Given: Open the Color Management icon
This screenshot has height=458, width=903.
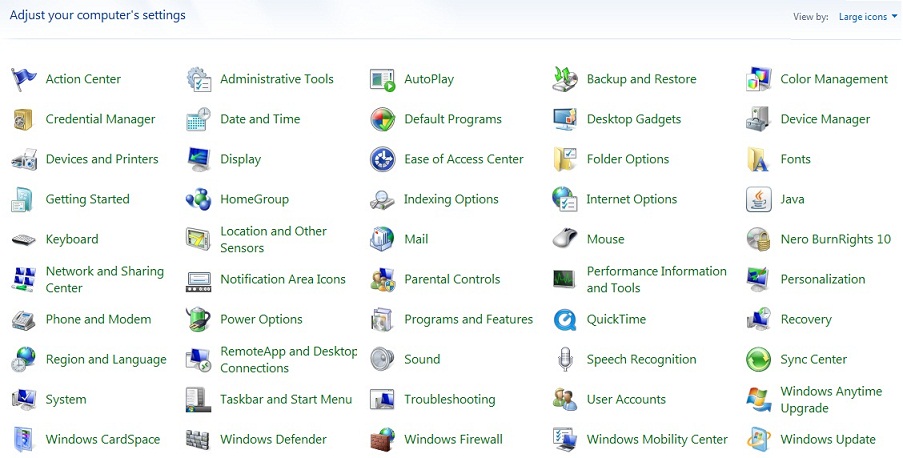Looking at the screenshot, I should tap(758, 80).
